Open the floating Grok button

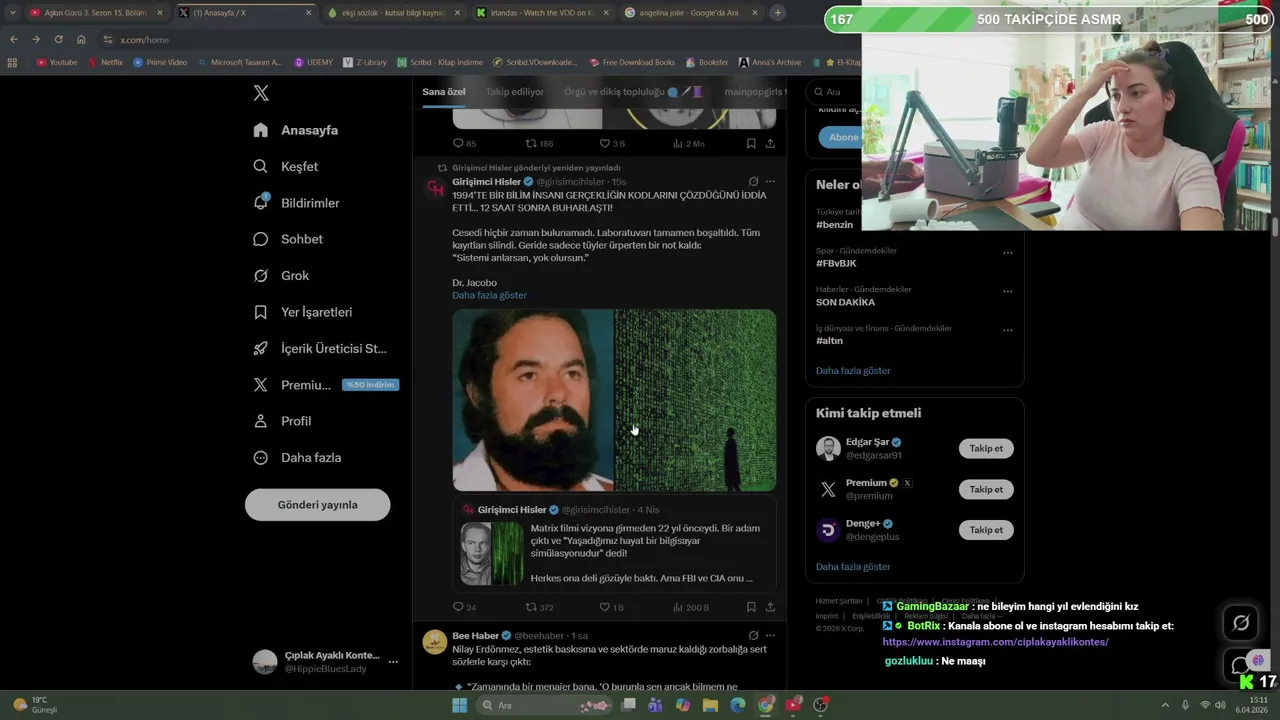tap(1241, 623)
